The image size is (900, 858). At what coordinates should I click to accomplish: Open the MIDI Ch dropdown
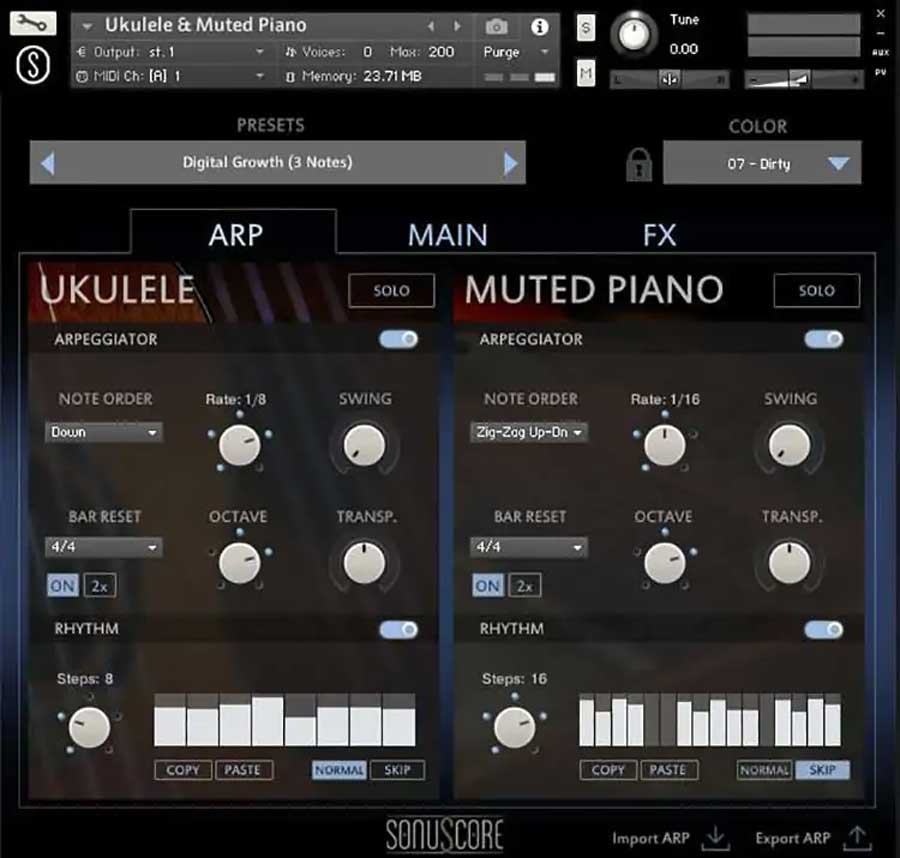tap(171, 76)
